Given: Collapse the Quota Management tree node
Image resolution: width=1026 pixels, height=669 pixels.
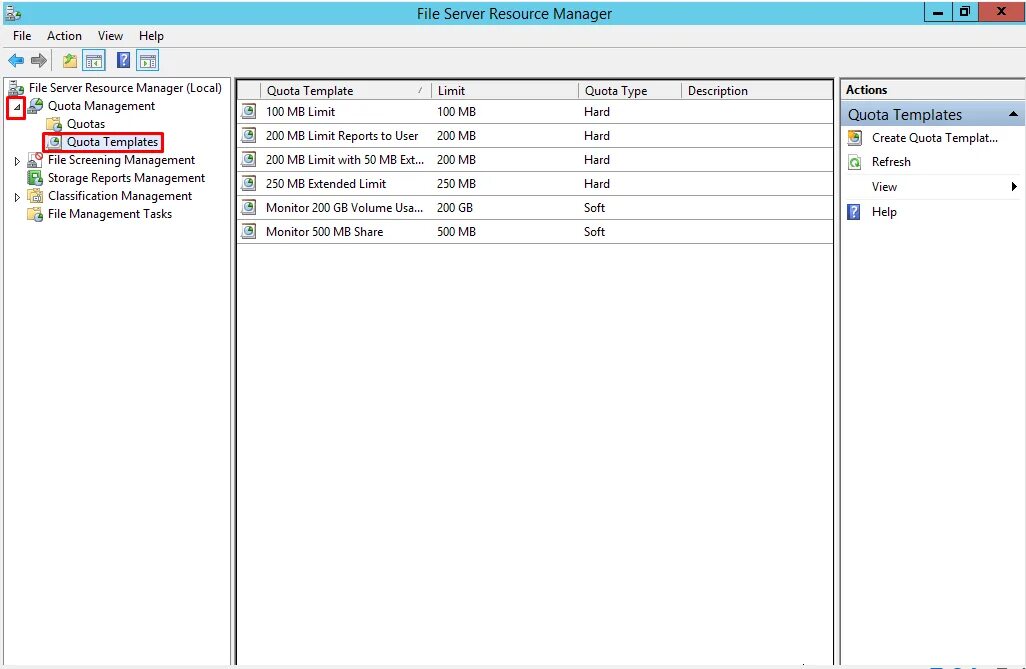Looking at the screenshot, I should tap(17, 107).
